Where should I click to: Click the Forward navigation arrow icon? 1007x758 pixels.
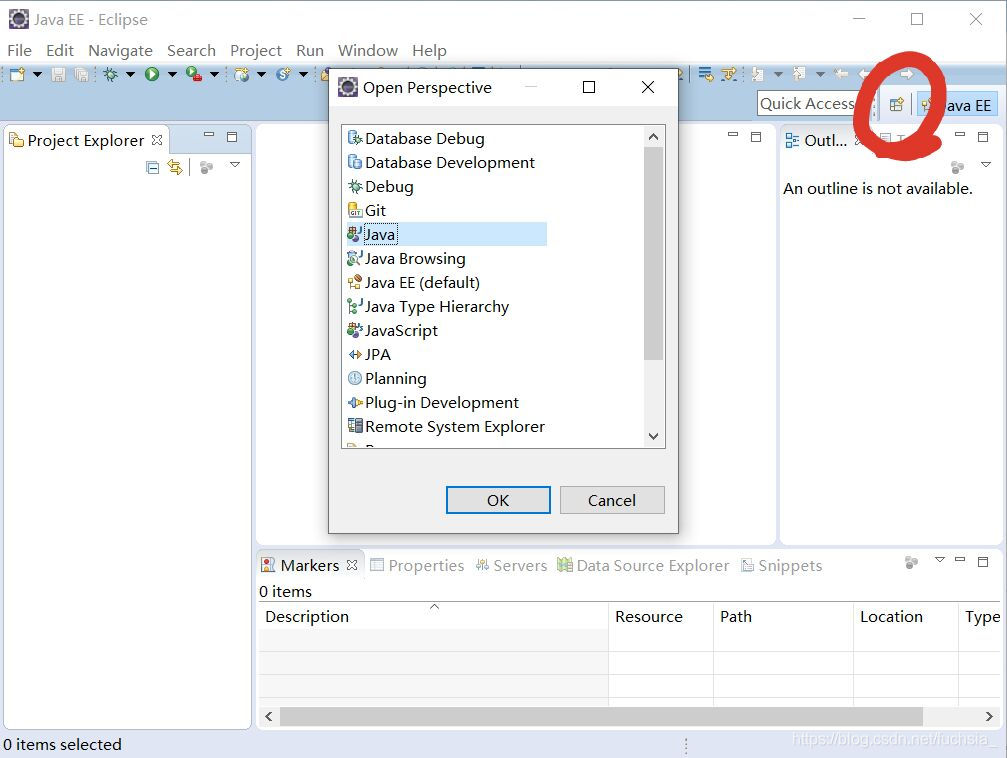click(x=906, y=75)
